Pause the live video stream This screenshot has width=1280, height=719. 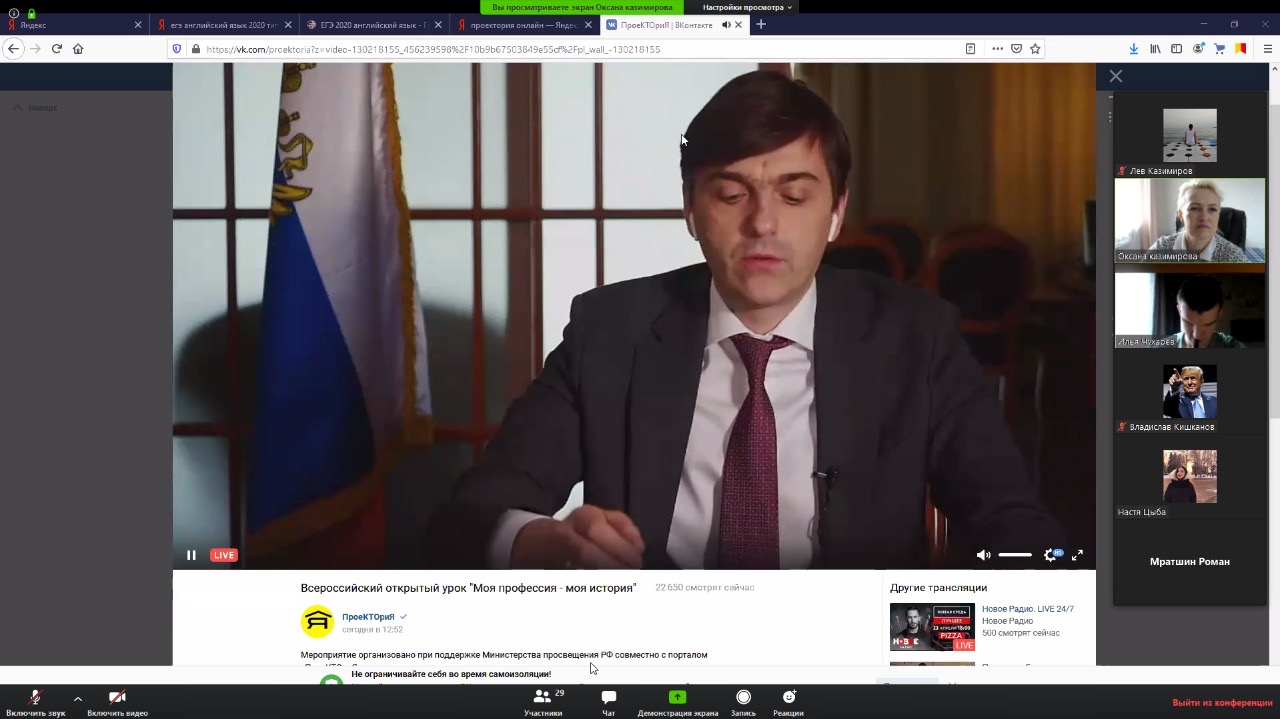[x=191, y=555]
